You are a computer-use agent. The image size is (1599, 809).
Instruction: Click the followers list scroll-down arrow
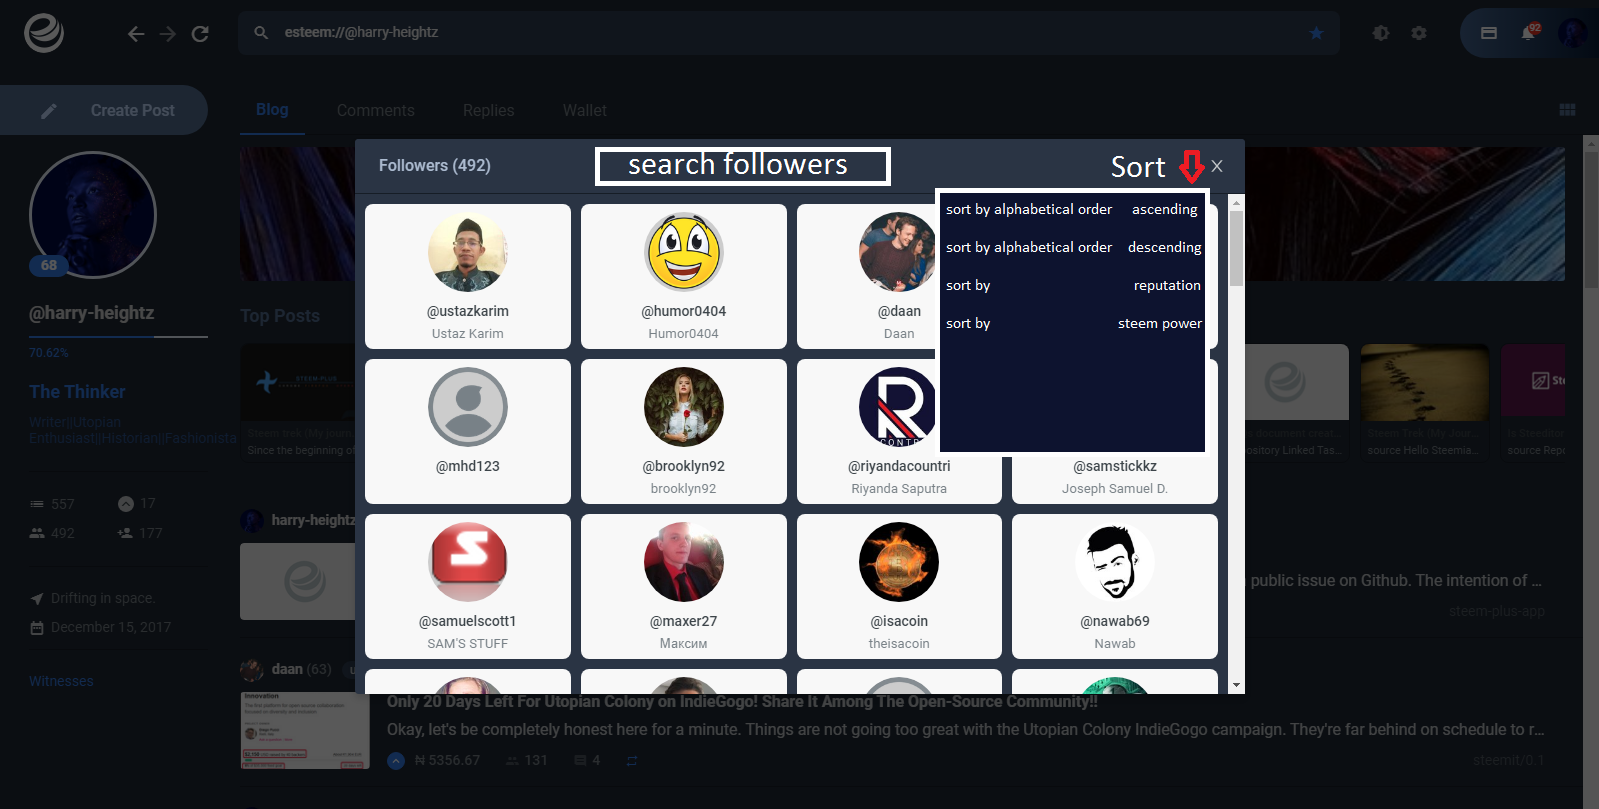tap(1236, 686)
